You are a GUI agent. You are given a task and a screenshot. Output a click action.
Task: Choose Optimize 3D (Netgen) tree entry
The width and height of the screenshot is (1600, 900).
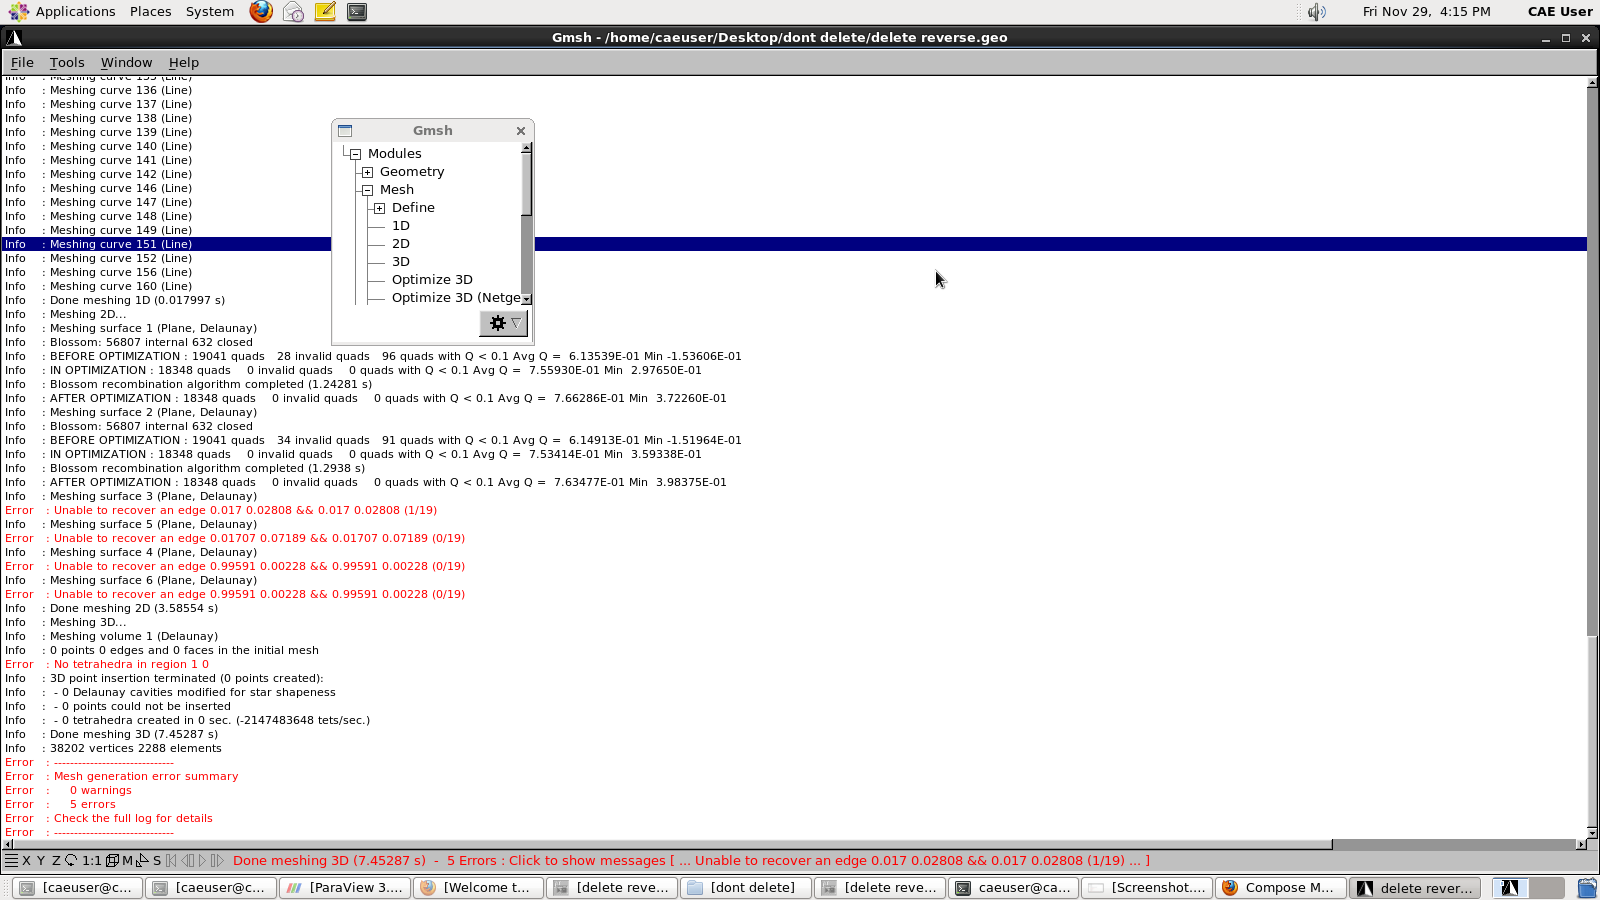[x=456, y=298]
